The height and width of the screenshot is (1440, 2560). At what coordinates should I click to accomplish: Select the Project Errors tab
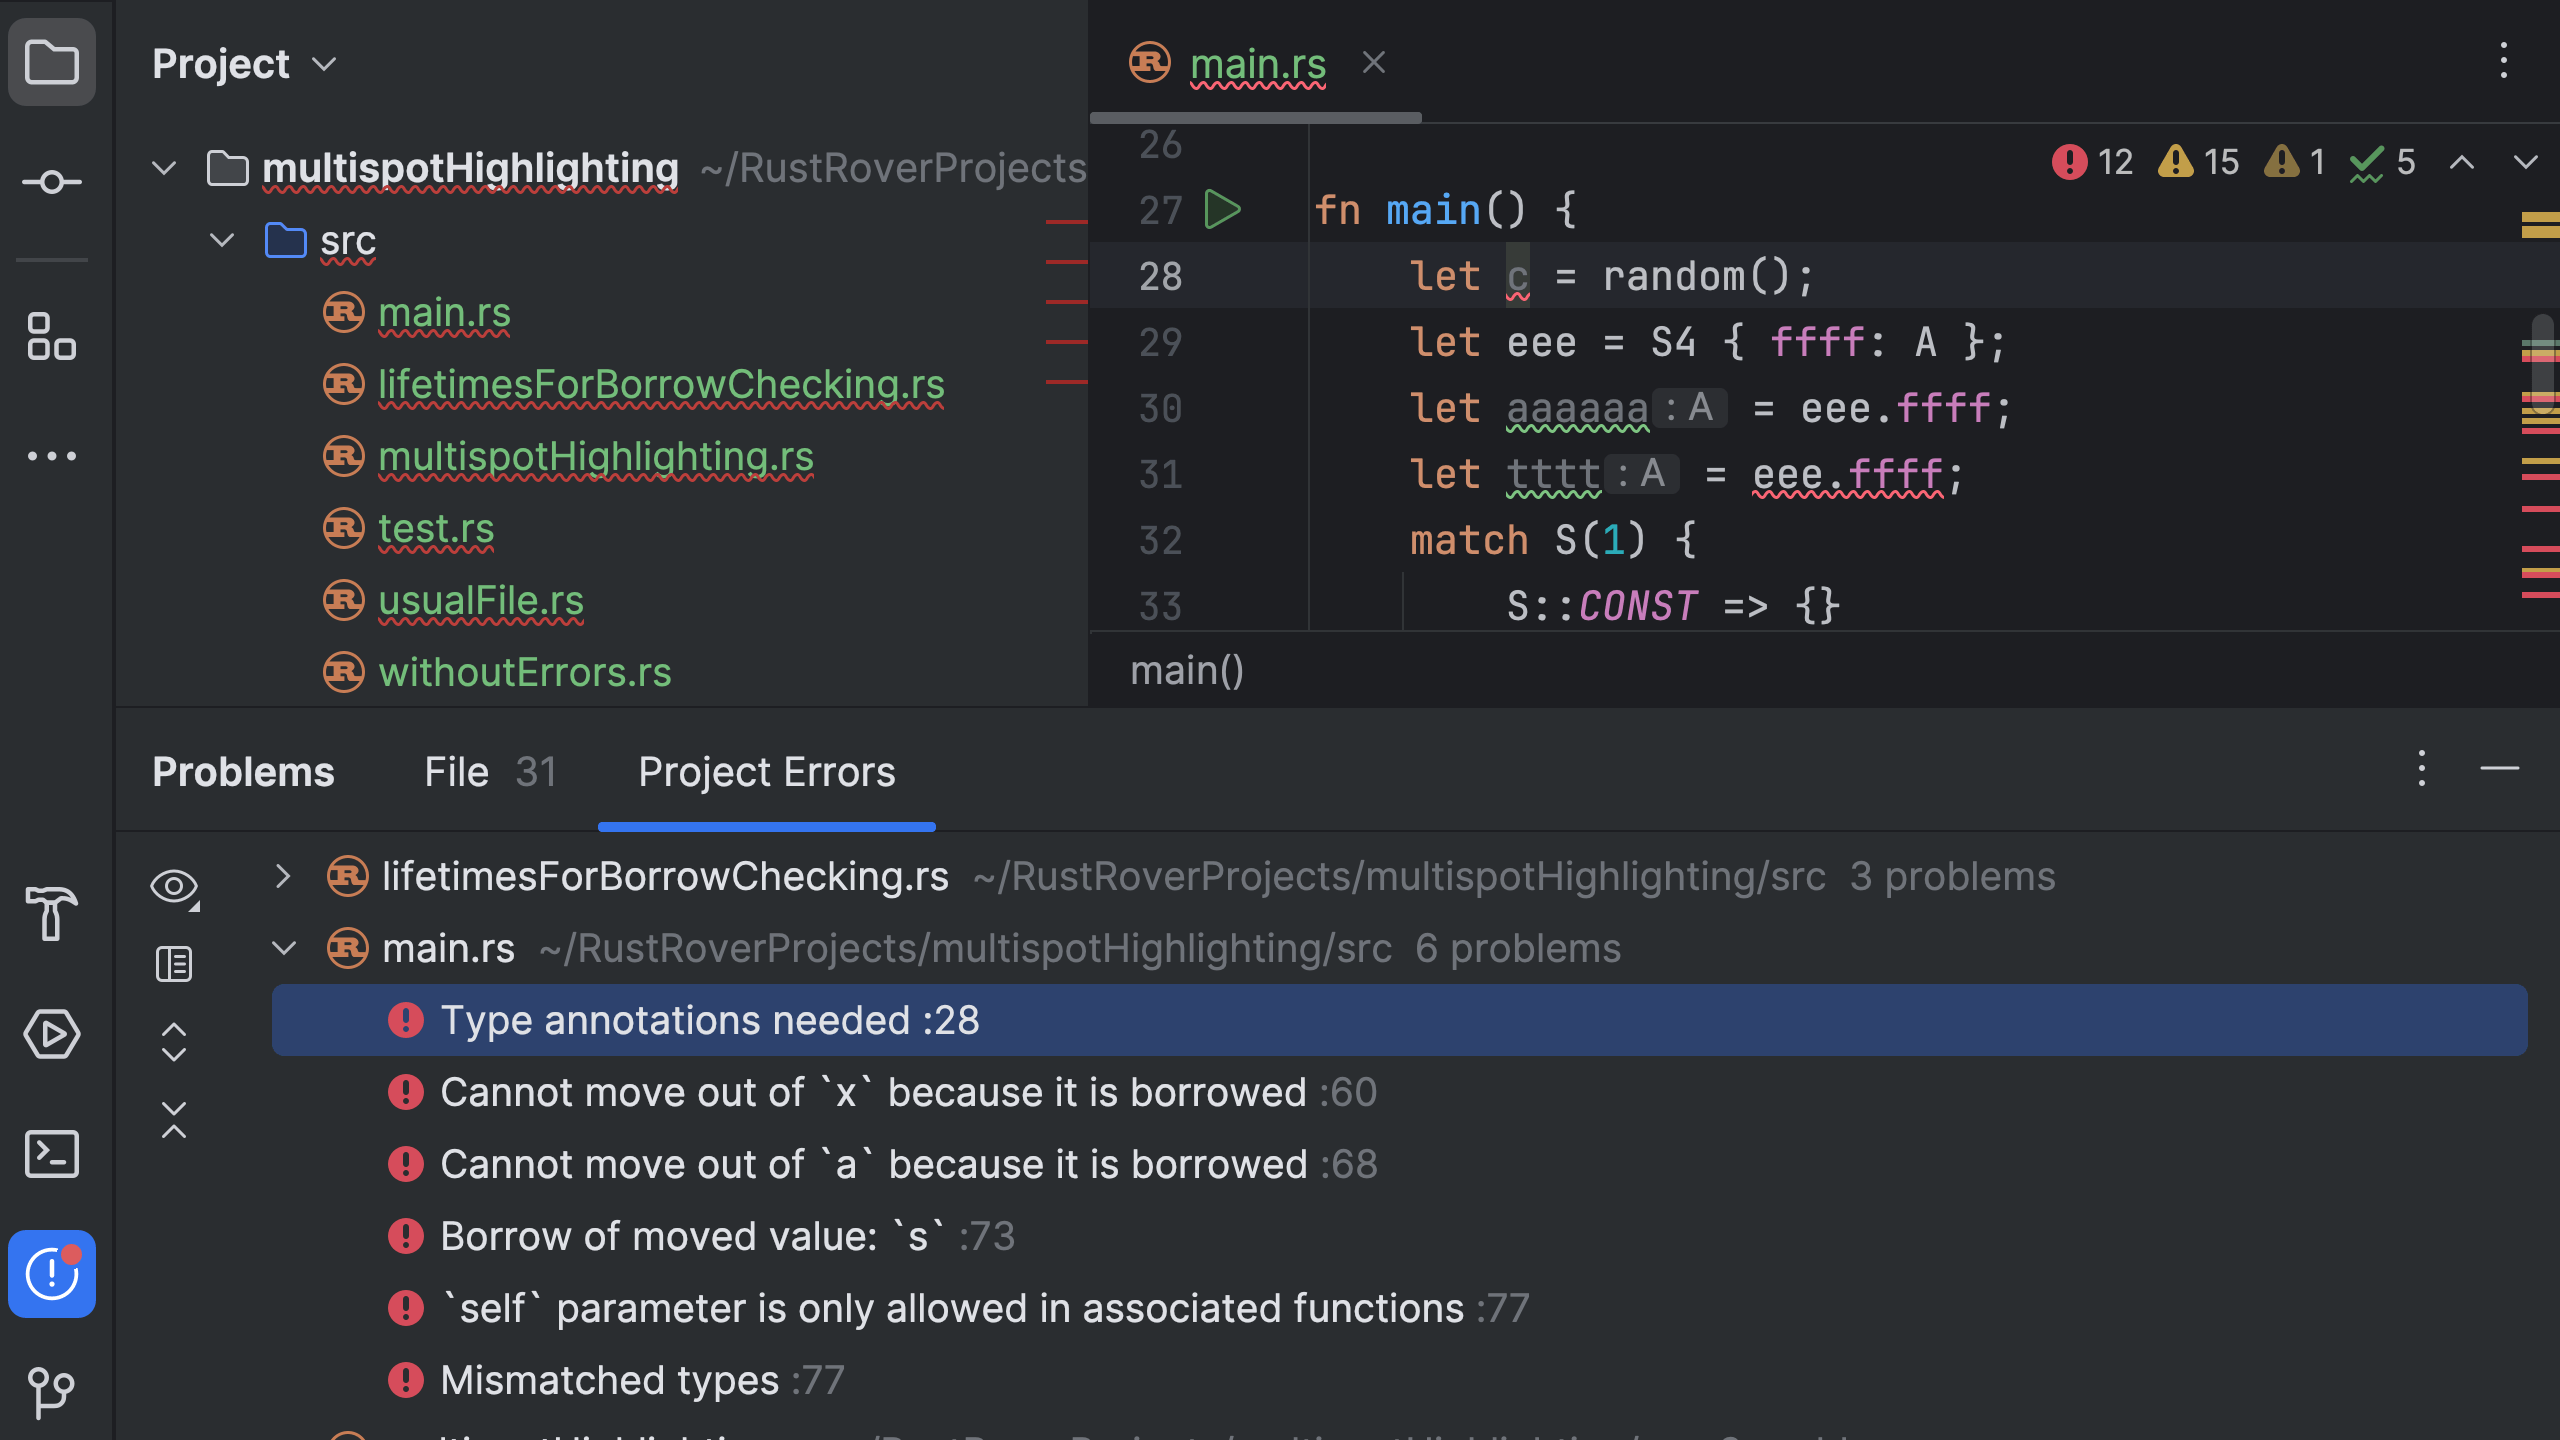[x=766, y=772]
